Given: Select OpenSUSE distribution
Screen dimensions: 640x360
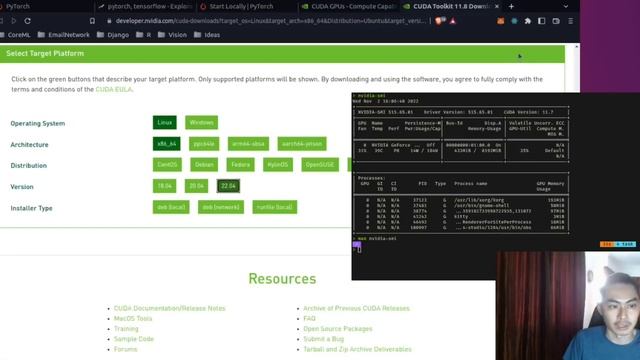Looking at the screenshot, I should 320,164.
